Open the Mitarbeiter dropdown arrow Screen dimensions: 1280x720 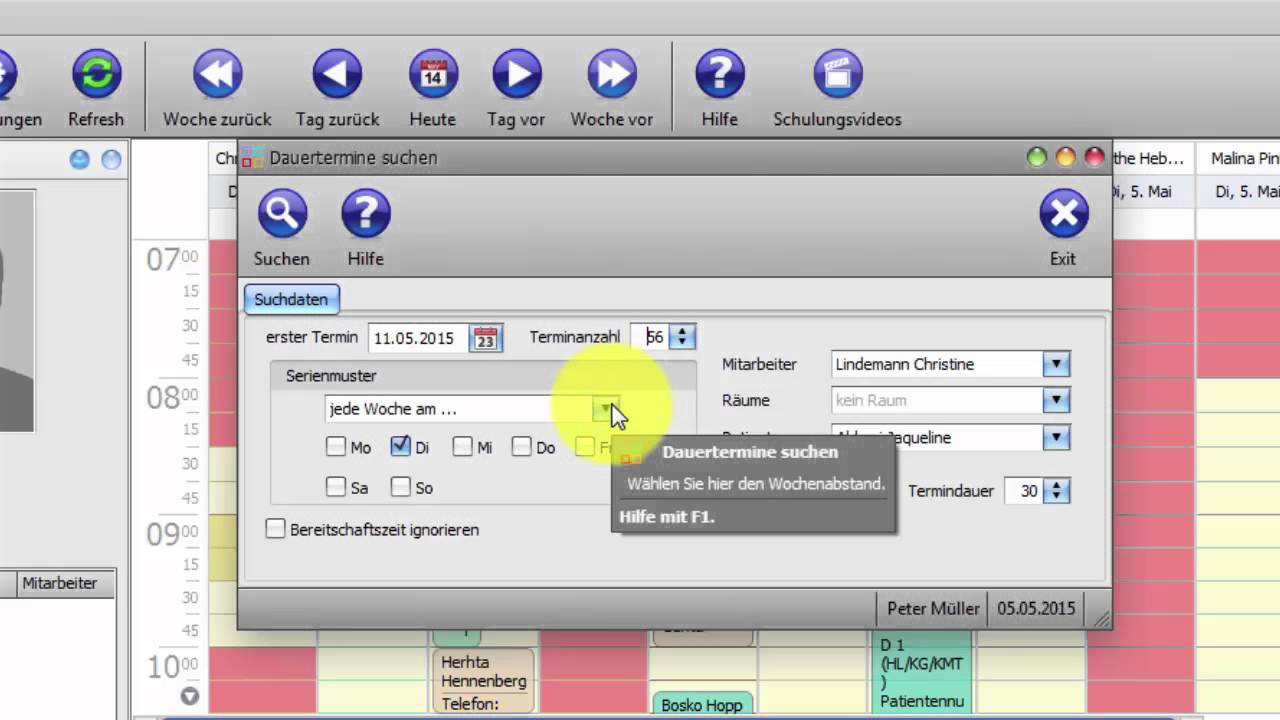(1056, 364)
